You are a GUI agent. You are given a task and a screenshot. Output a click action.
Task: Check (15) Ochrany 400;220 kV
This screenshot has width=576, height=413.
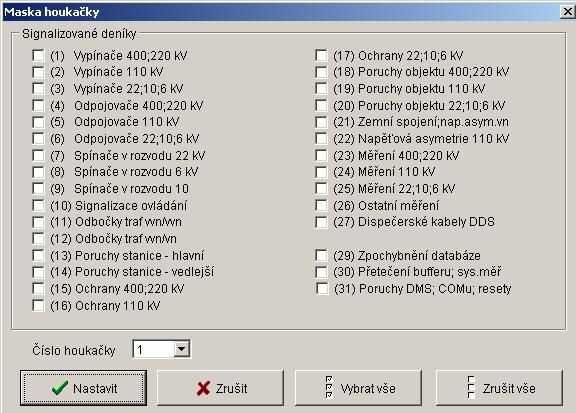click(38, 289)
